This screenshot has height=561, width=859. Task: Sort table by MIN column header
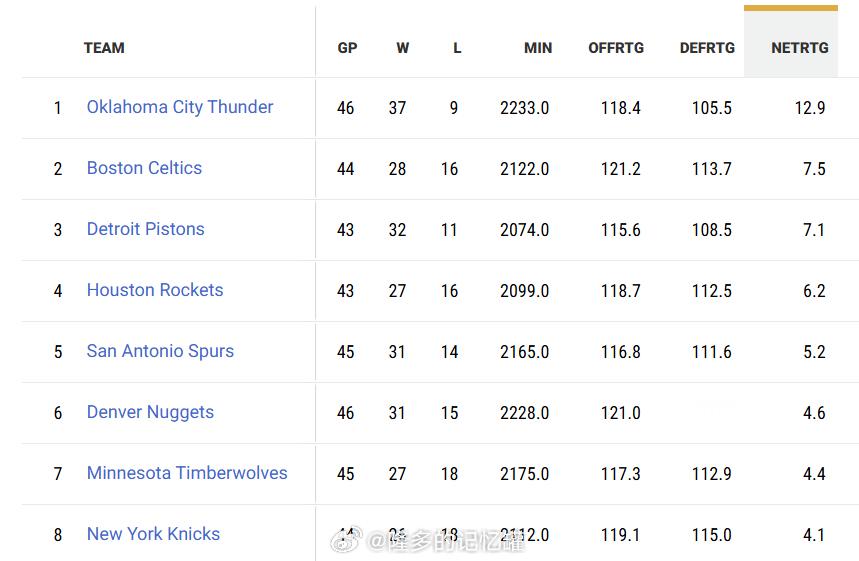pos(538,47)
